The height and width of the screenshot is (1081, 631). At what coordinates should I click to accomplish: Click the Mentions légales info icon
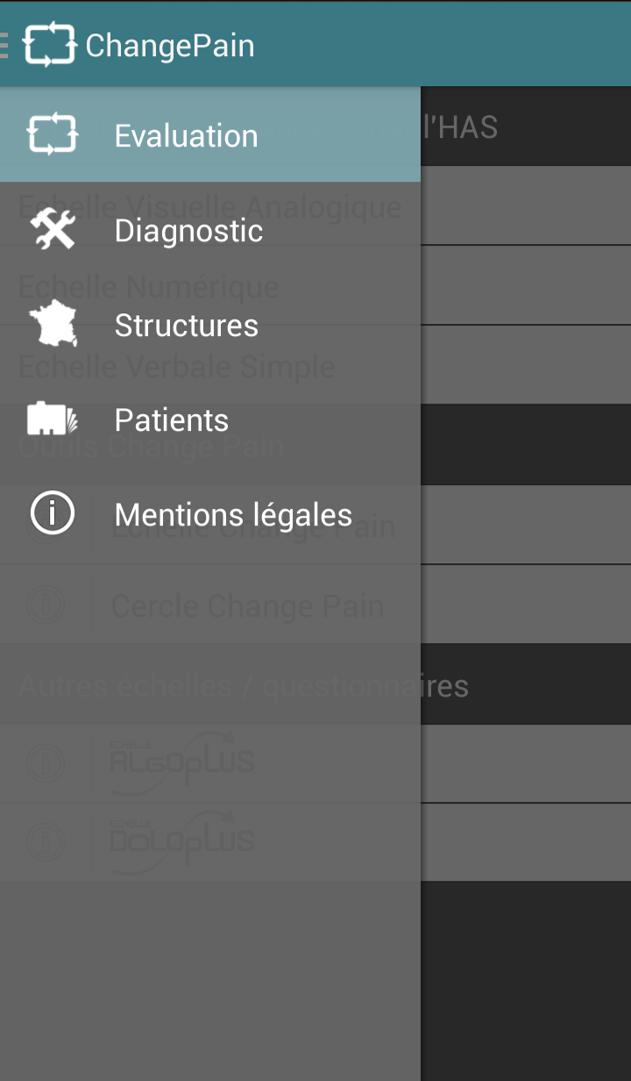(53, 514)
